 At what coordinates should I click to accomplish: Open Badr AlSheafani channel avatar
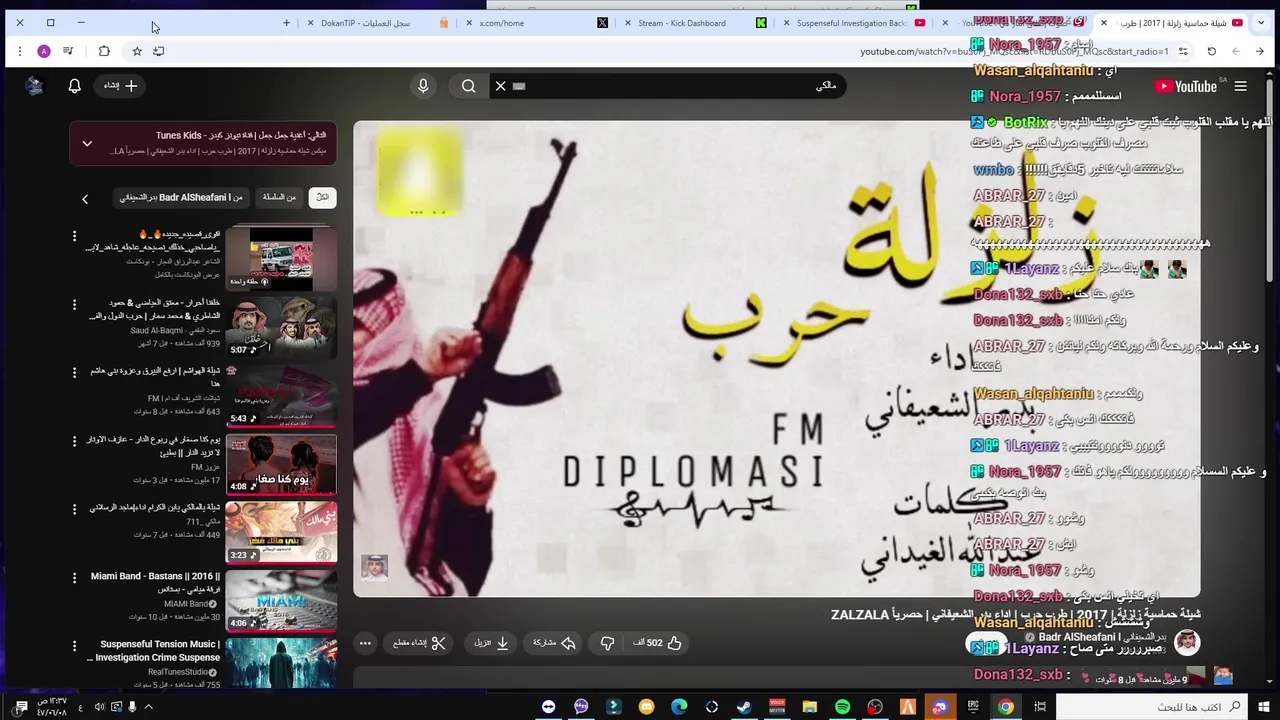1187,641
